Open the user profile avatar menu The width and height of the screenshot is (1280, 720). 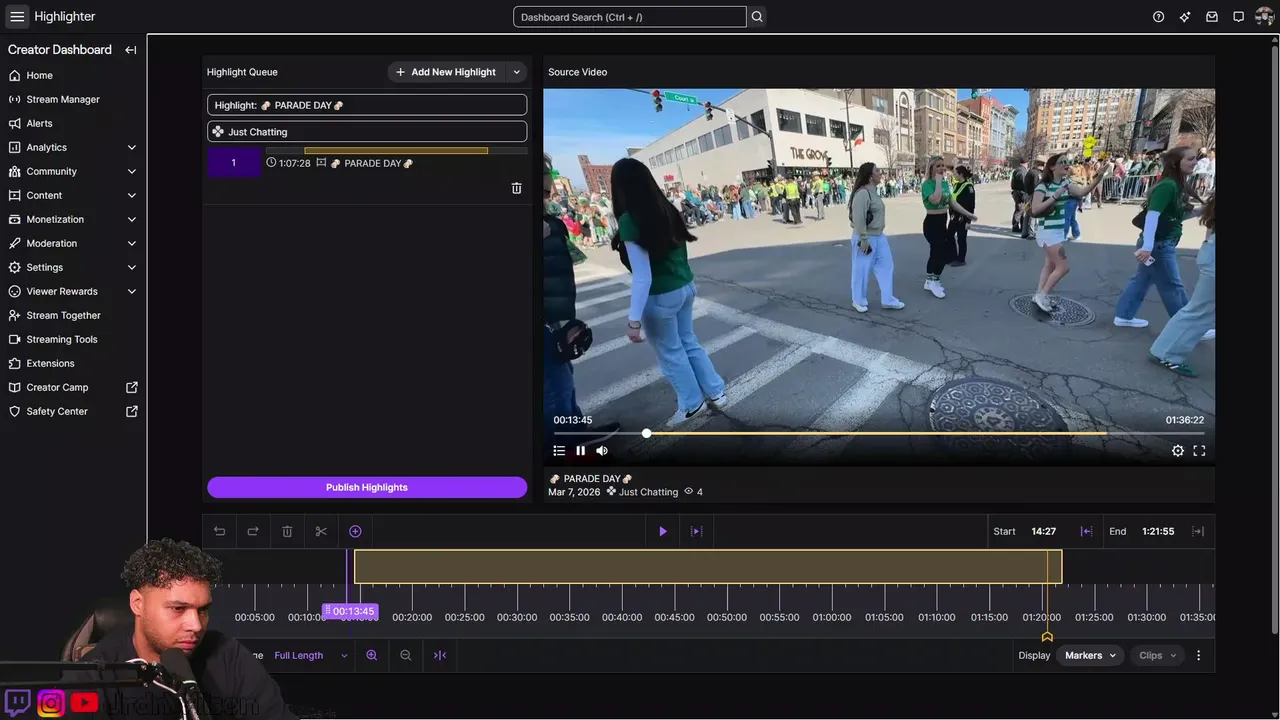point(1265,17)
